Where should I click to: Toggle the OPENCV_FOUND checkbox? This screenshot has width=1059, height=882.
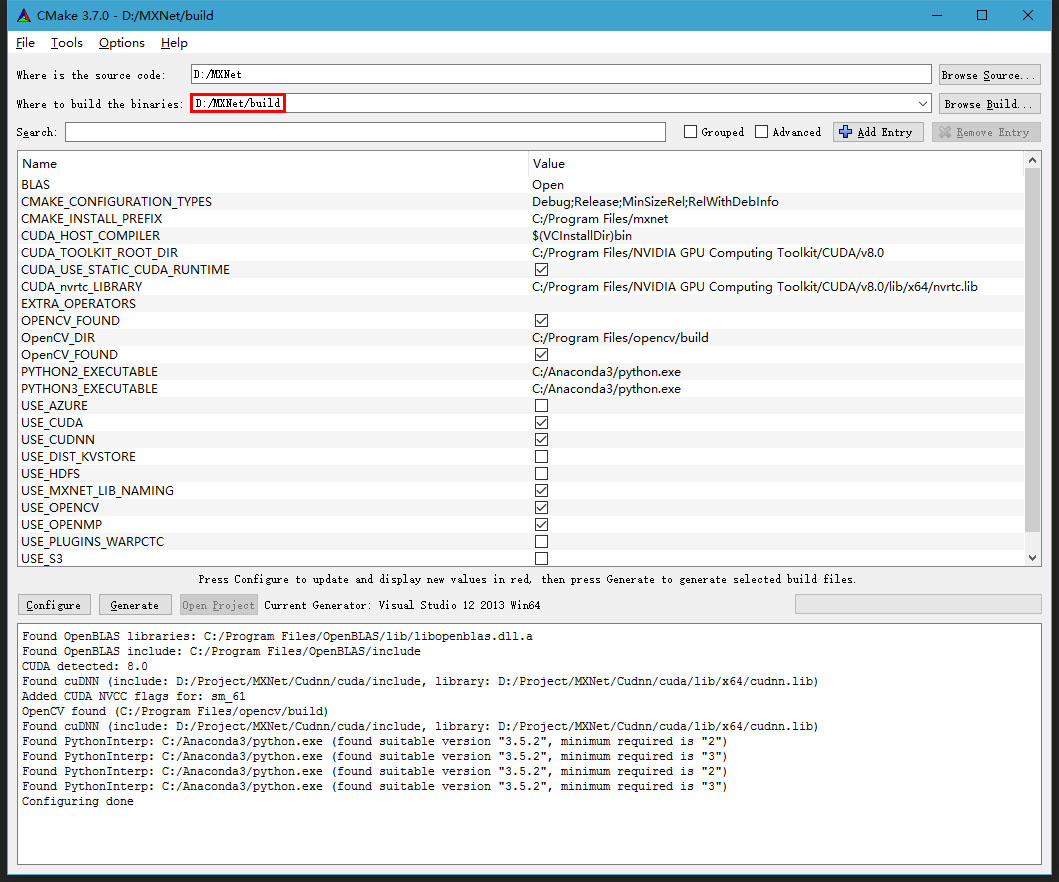tap(541, 321)
